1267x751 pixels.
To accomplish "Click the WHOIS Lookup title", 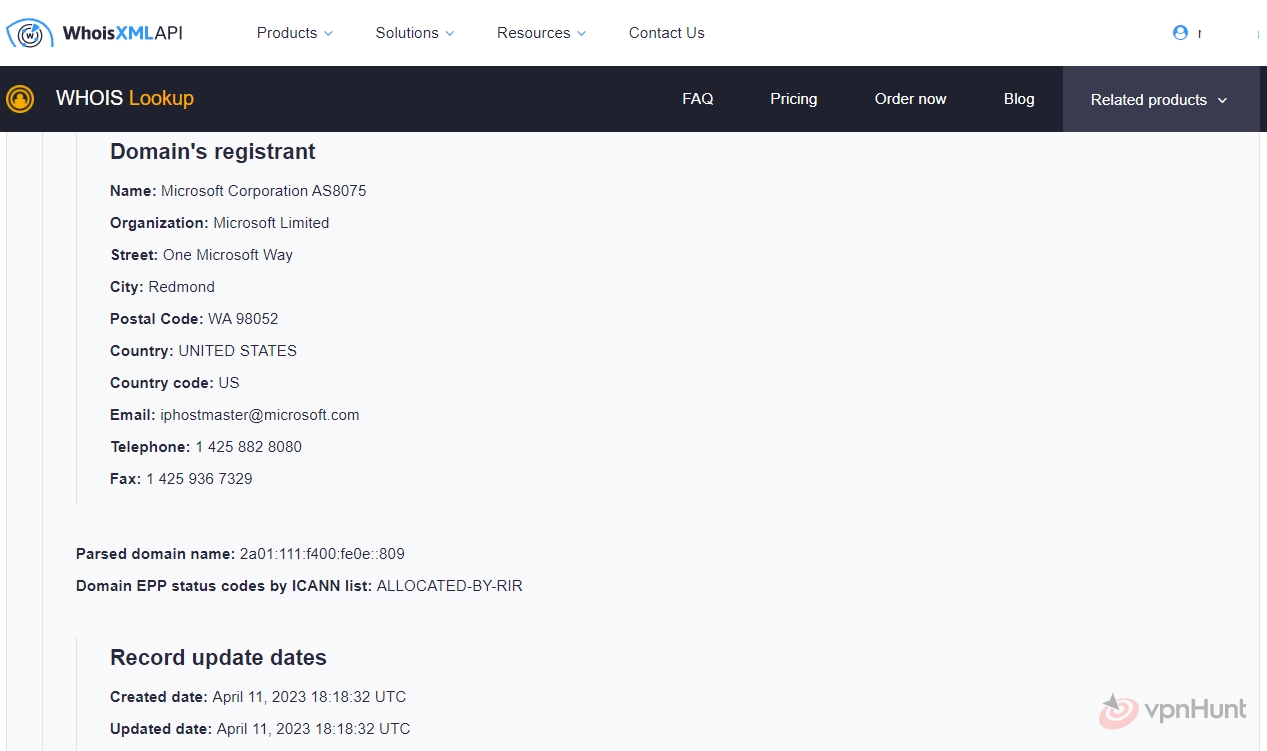I will 125,98.
